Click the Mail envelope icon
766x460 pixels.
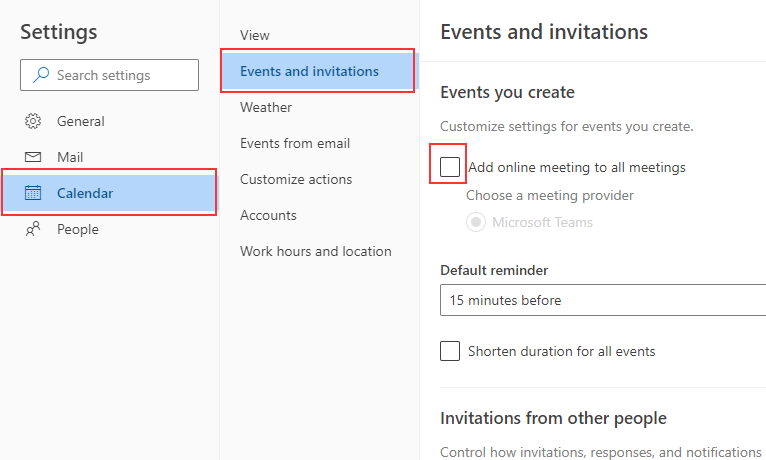[x=33, y=157]
